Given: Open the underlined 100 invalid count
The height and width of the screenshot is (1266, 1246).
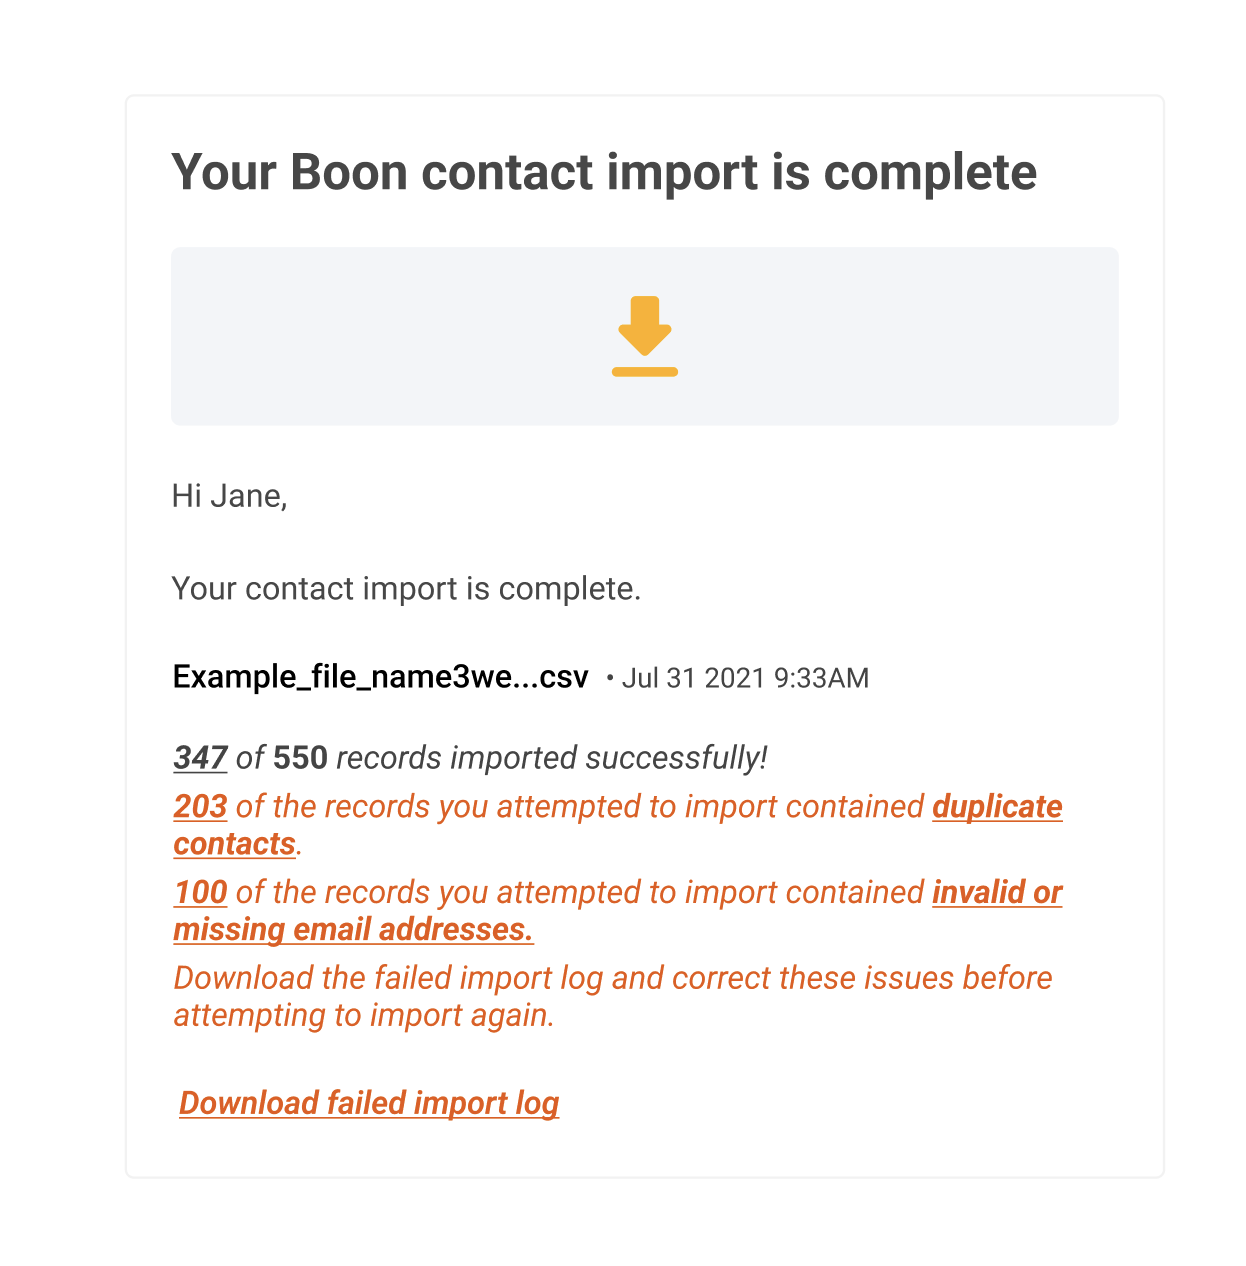Looking at the screenshot, I should point(200,893).
